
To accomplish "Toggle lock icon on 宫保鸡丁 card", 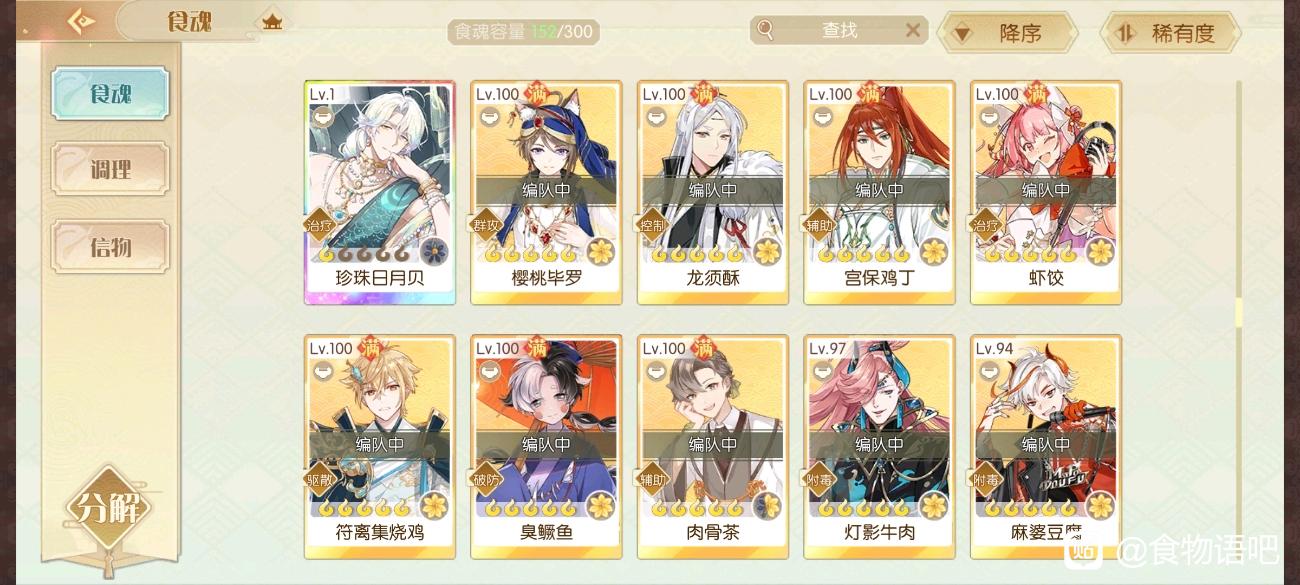I will point(823,118).
